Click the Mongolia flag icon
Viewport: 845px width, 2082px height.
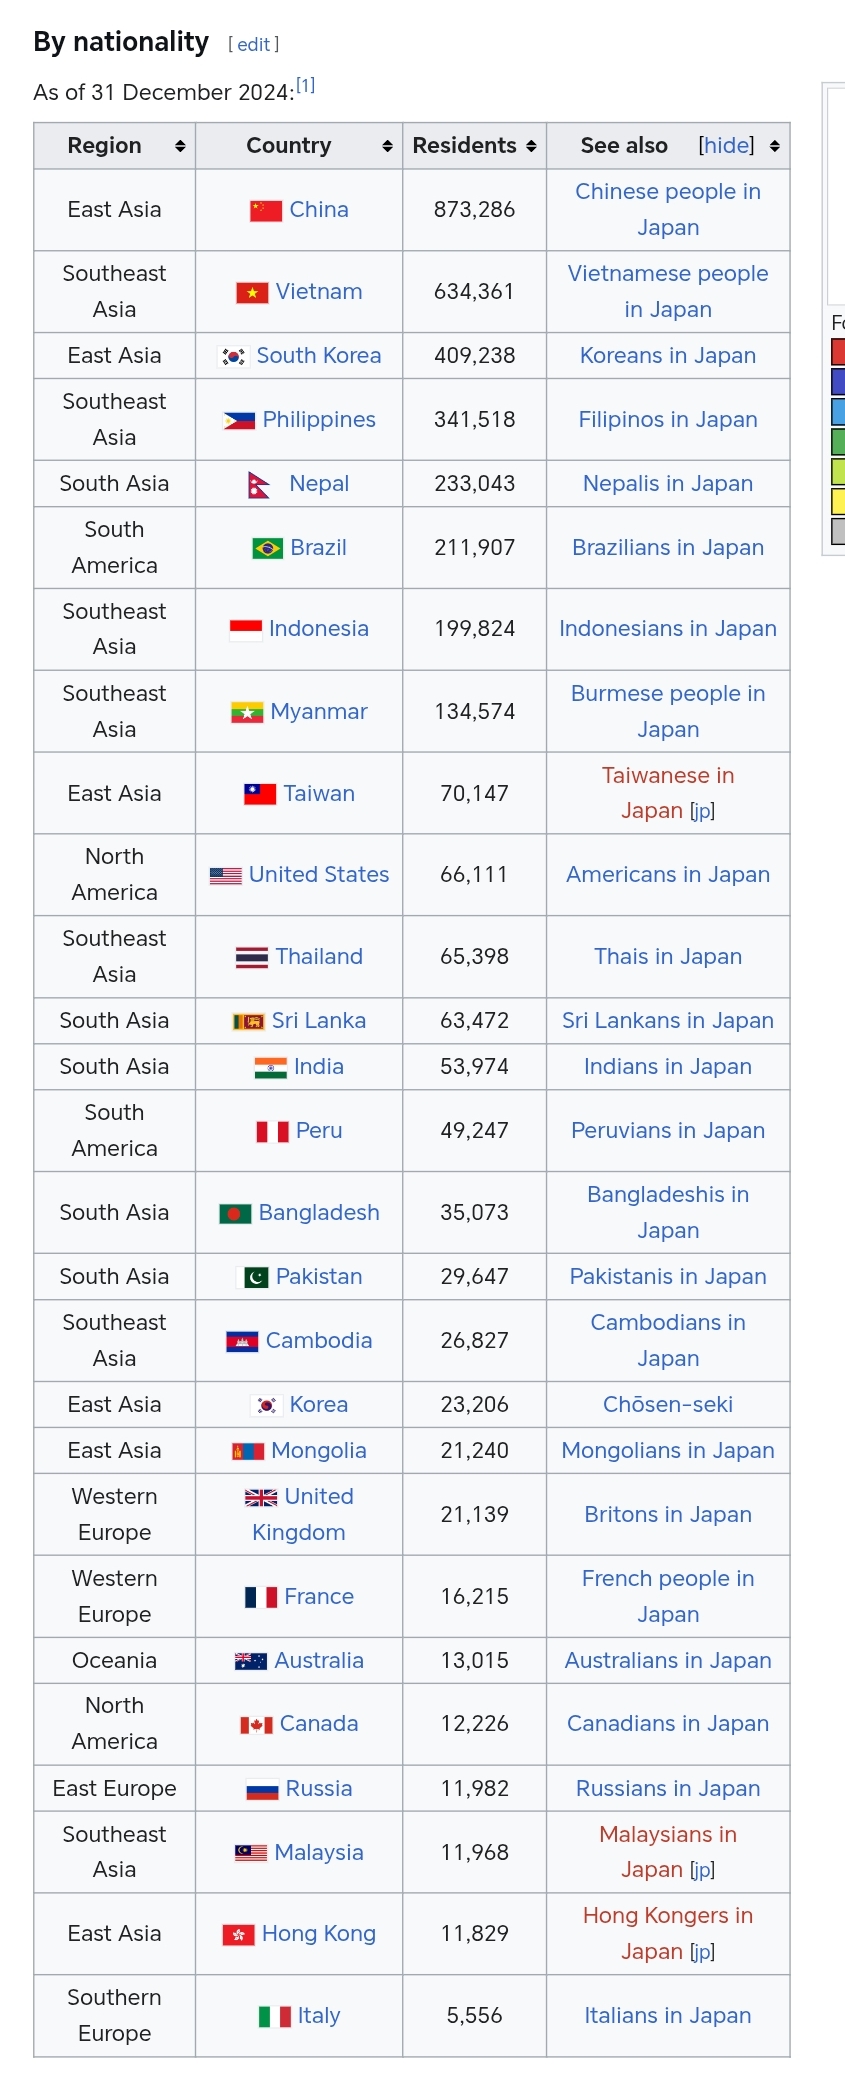(248, 1452)
